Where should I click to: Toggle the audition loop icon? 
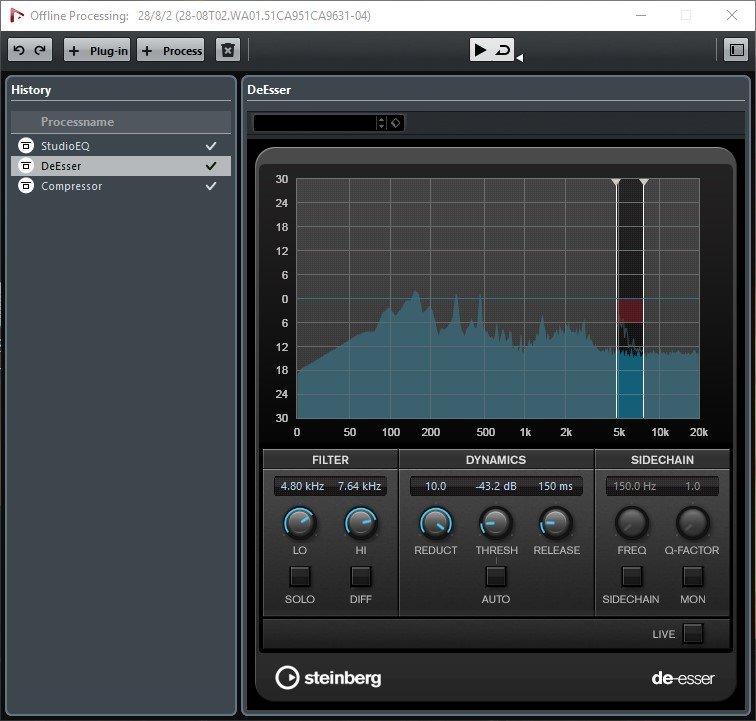pyautogui.click(x=503, y=50)
